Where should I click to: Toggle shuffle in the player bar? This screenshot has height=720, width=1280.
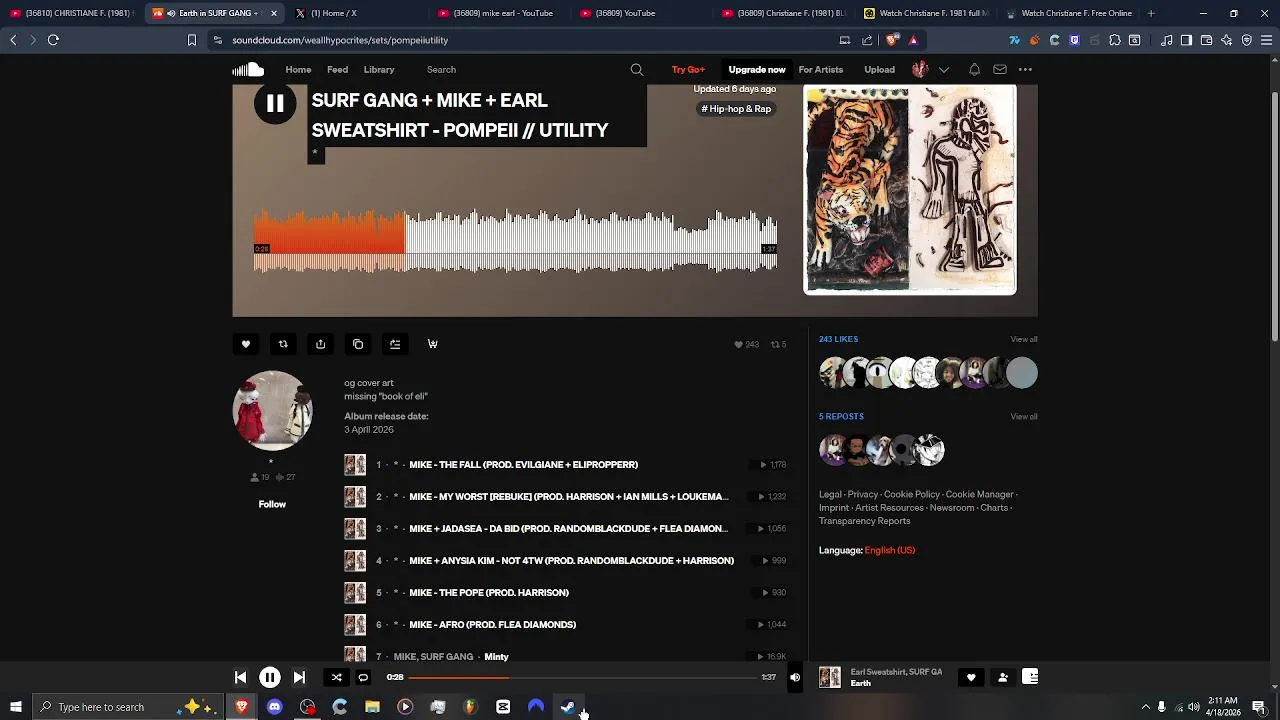click(x=337, y=677)
